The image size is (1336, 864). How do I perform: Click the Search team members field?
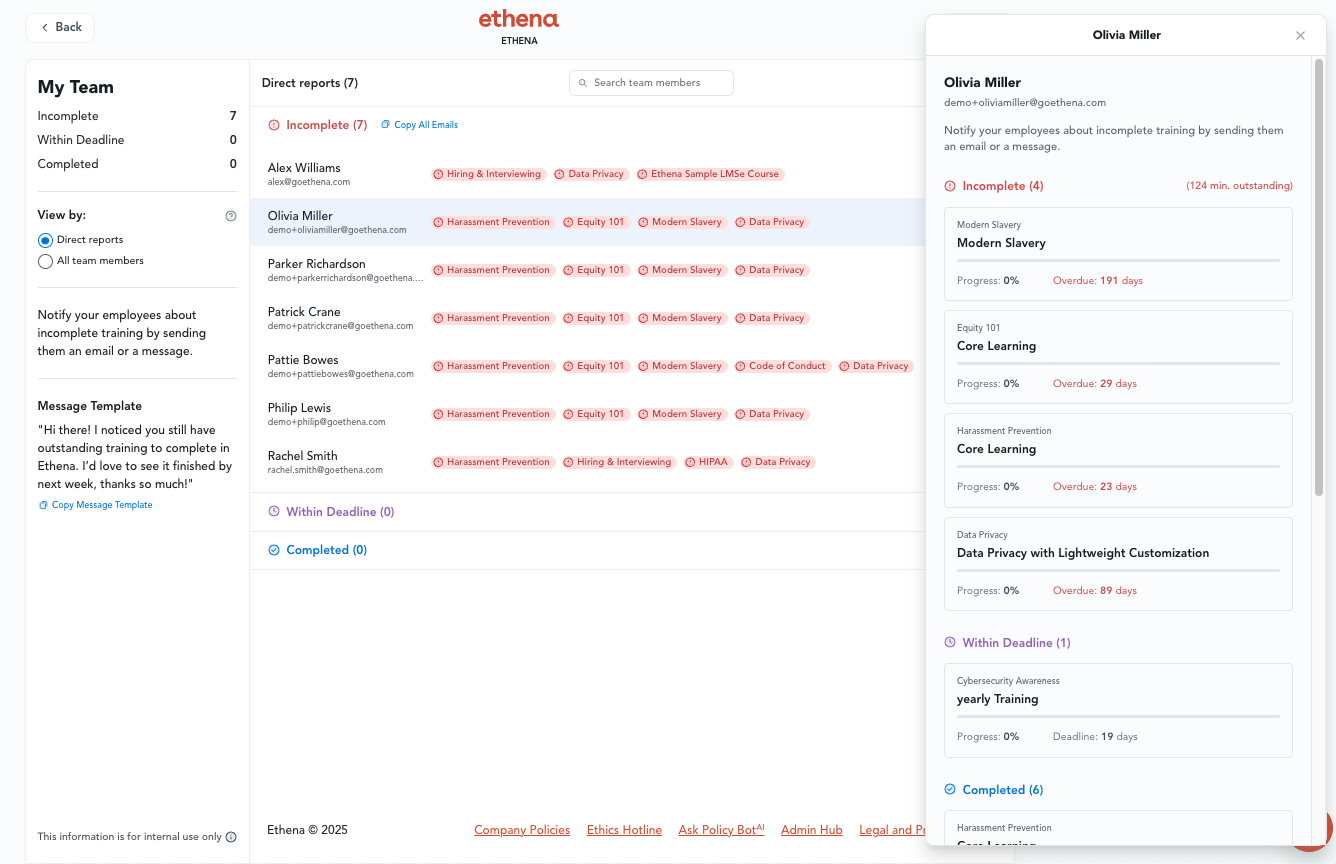point(660,83)
